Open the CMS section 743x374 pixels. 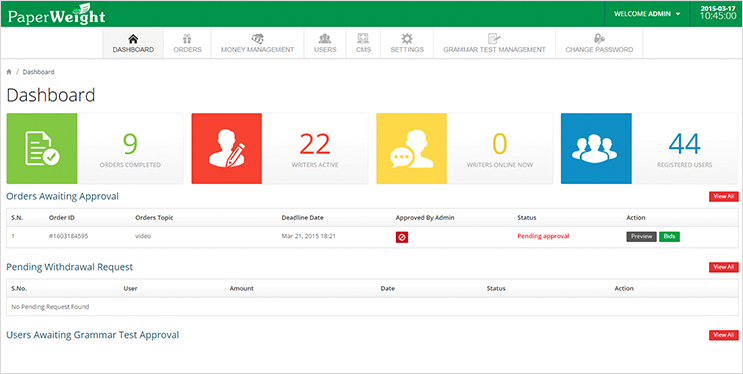363,43
